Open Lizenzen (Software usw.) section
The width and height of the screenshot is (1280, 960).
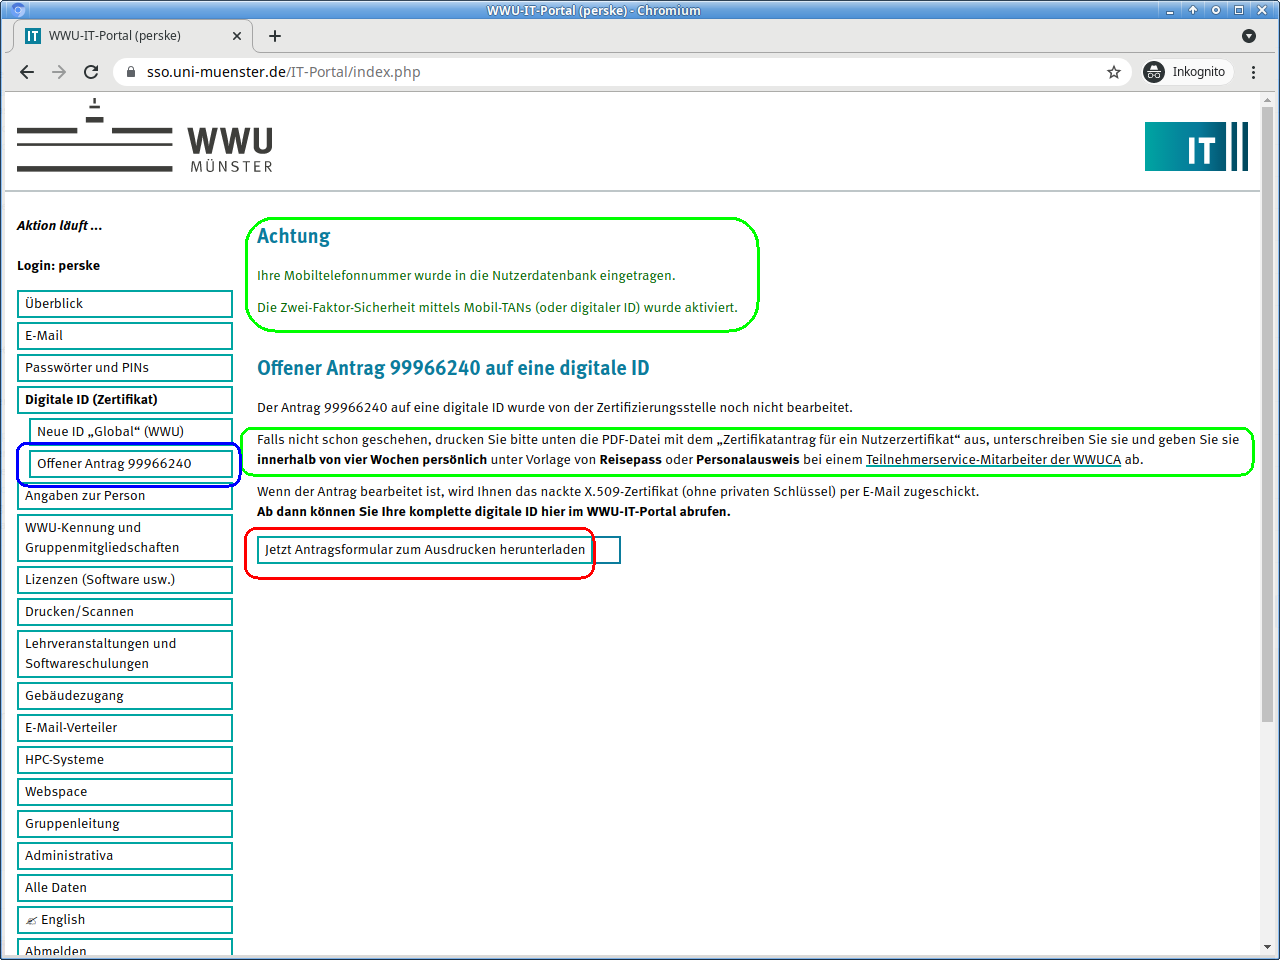point(124,580)
